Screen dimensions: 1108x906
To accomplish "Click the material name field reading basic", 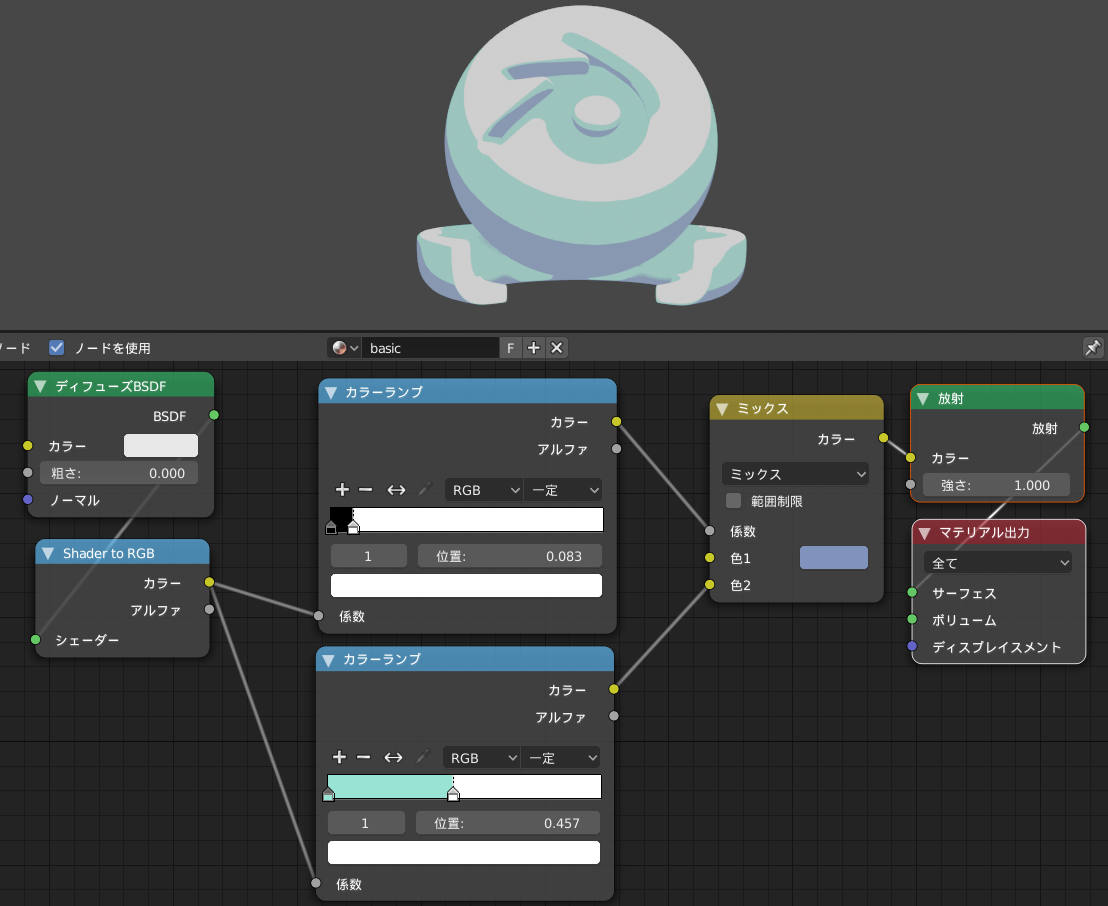I will pos(430,348).
